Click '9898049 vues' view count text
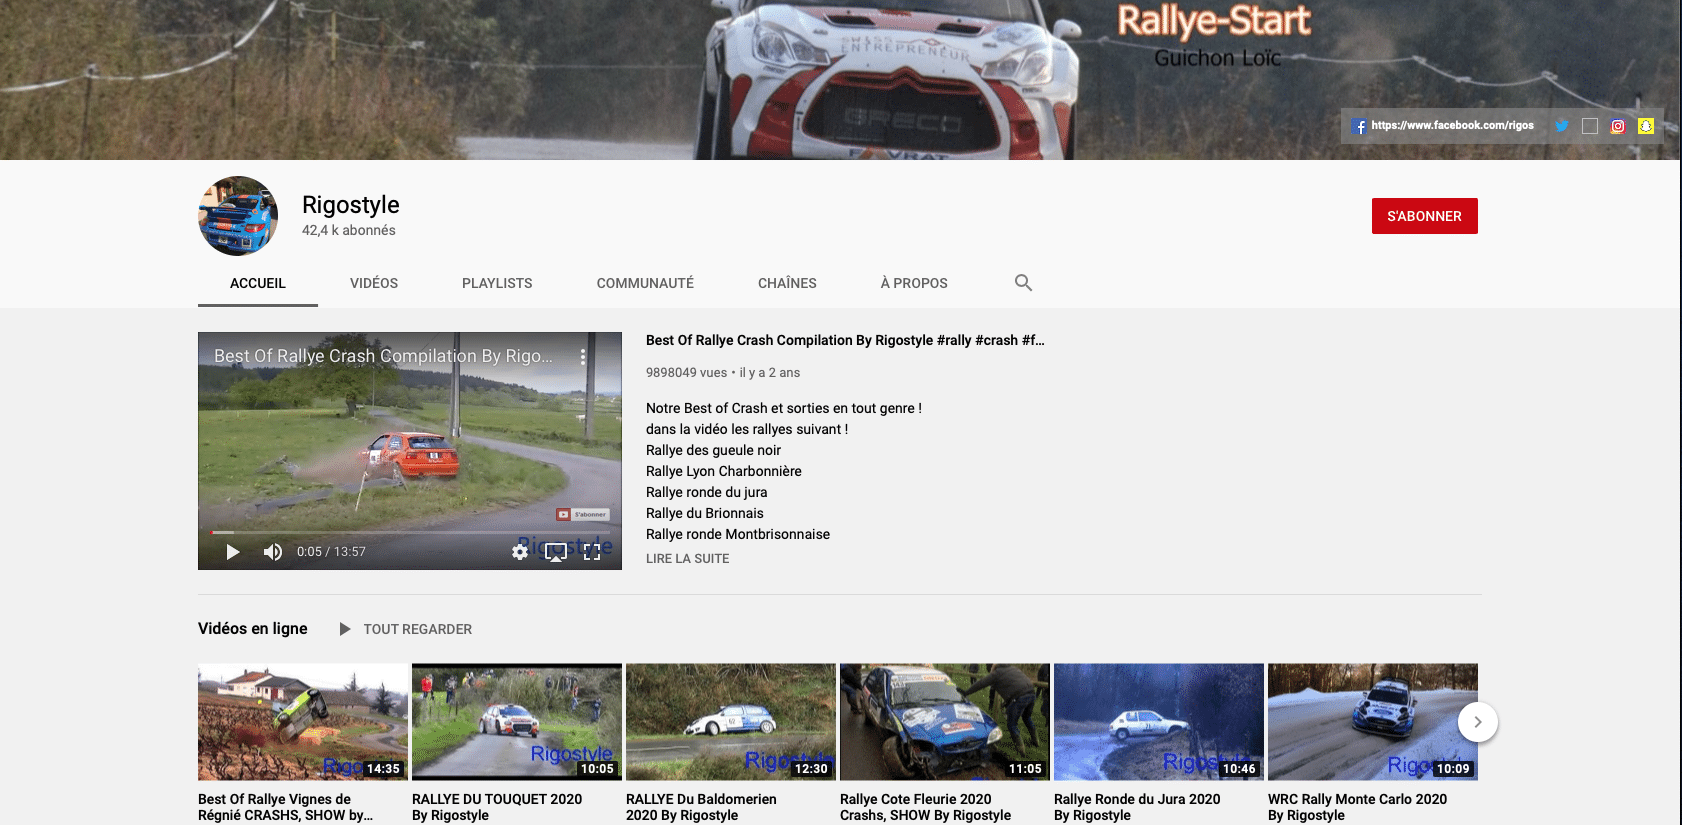1682x825 pixels. (x=686, y=373)
